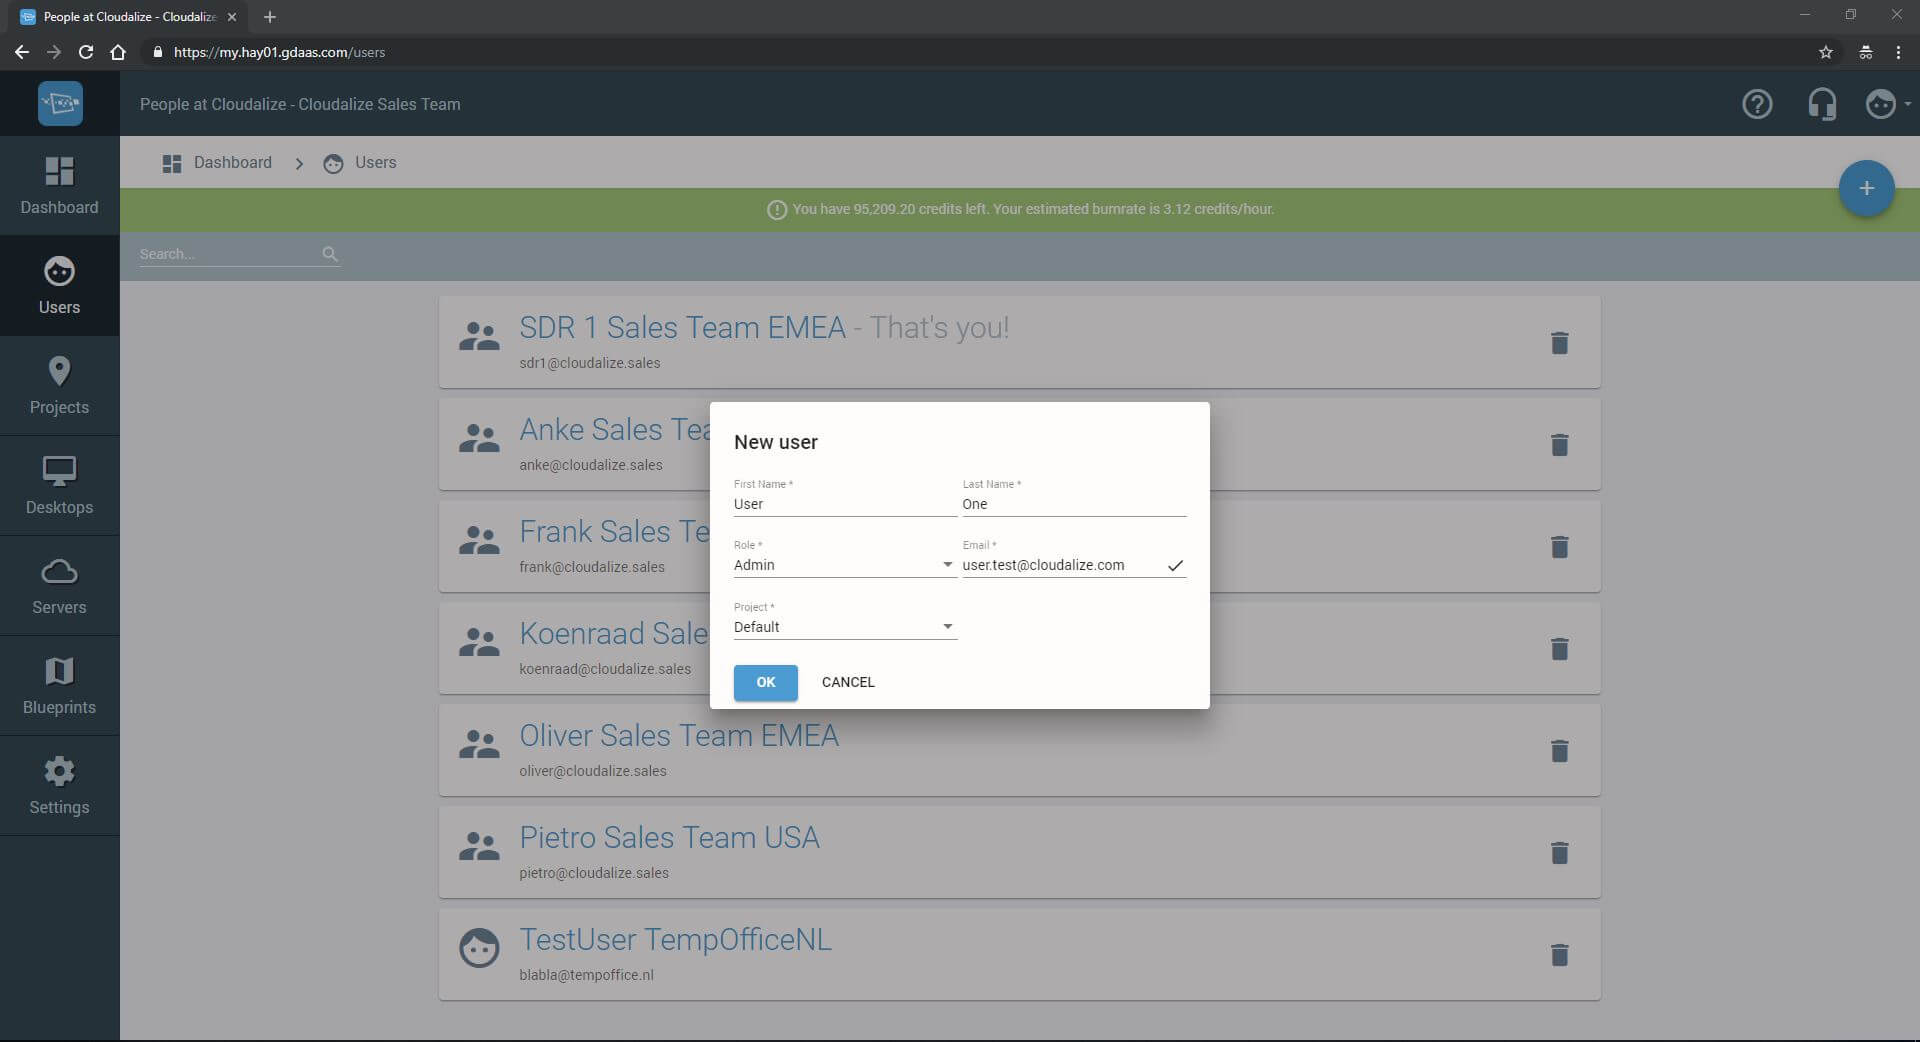This screenshot has width=1920, height=1042.
Task: Delete the Pietro Sales Team USA user
Action: coord(1559,853)
